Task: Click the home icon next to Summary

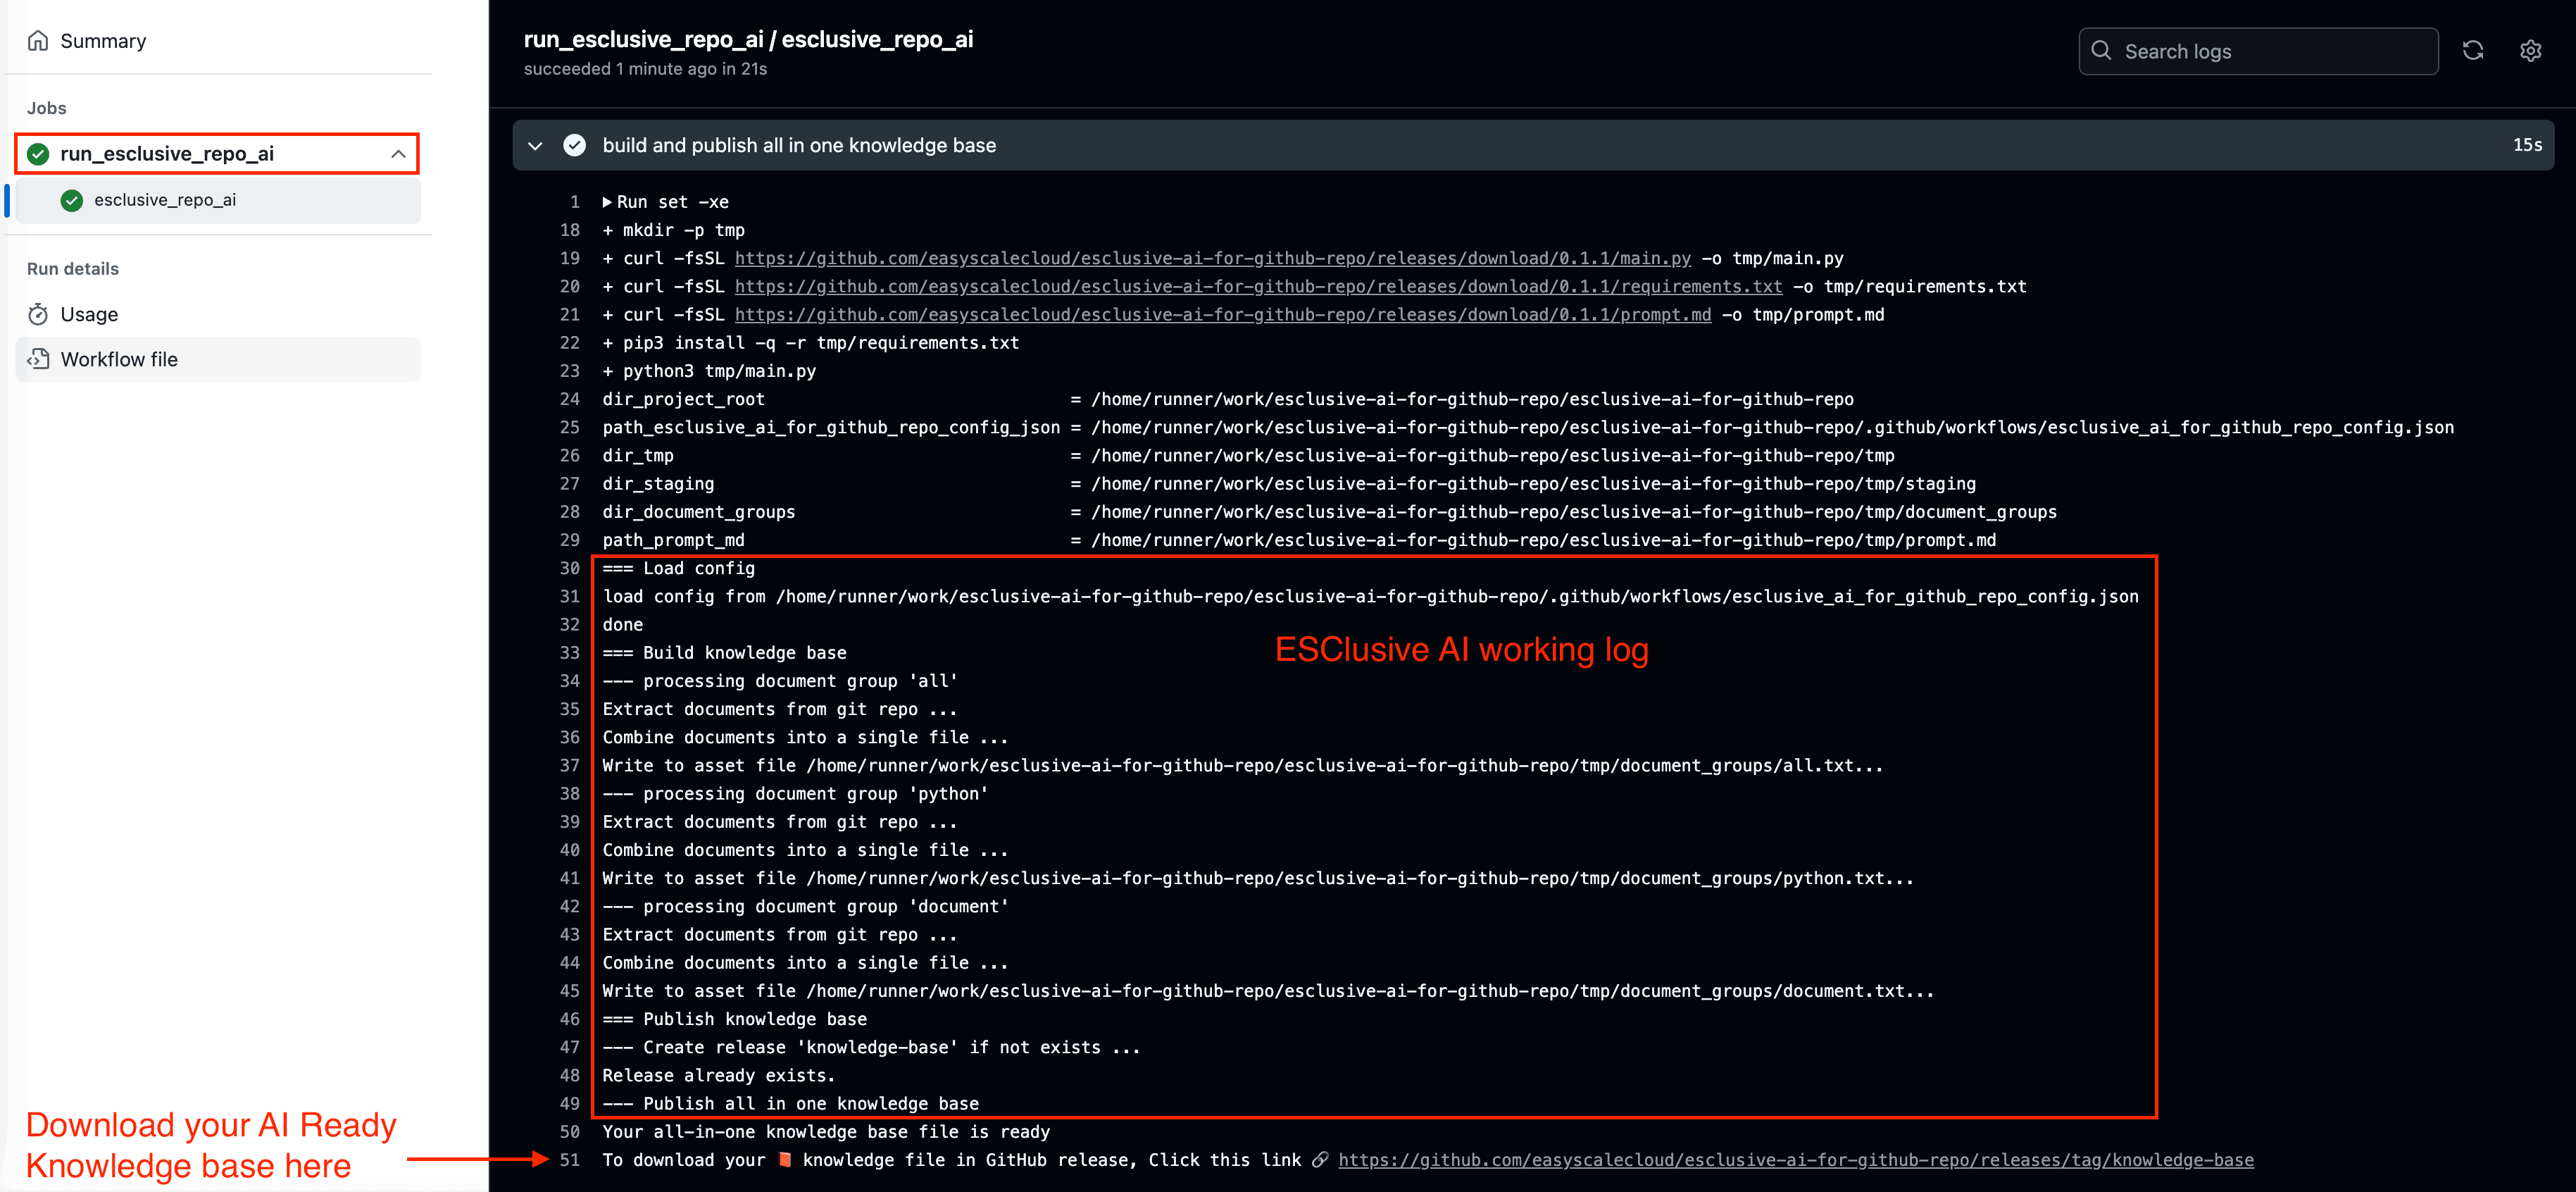Action: click(38, 40)
